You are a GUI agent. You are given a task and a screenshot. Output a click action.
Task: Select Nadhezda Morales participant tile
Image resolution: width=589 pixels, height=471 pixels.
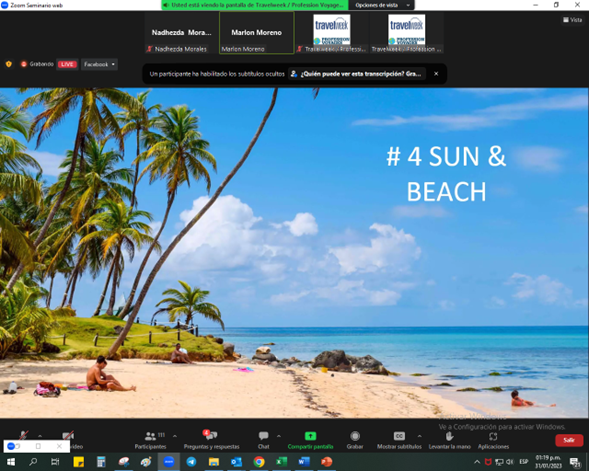coord(181,33)
